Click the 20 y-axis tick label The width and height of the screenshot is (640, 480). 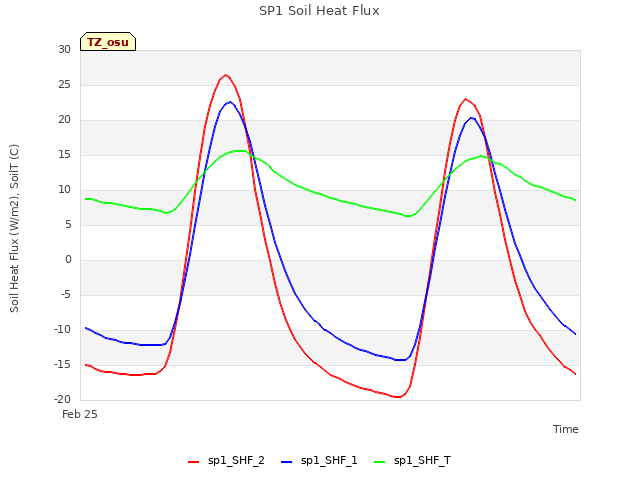tap(64, 120)
